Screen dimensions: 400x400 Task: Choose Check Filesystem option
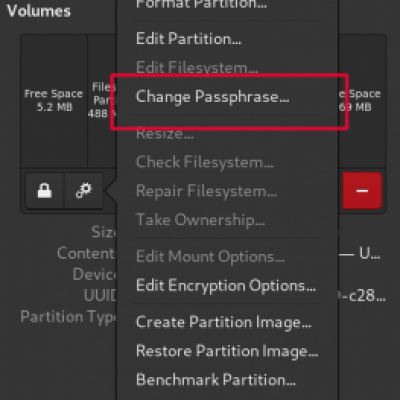click(205, 162)
